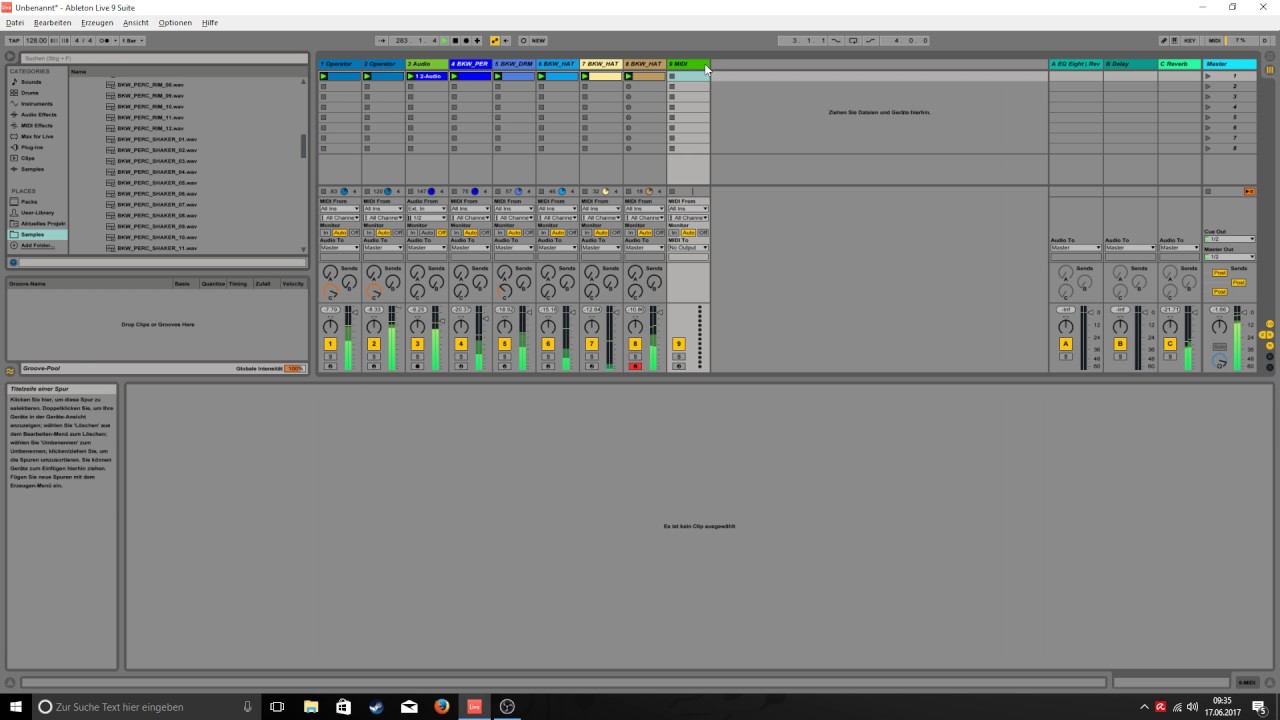The height and width of the screenshot is (720, 1280).
Task: Open the Bearbeiten menu
Action: point(52,22)
